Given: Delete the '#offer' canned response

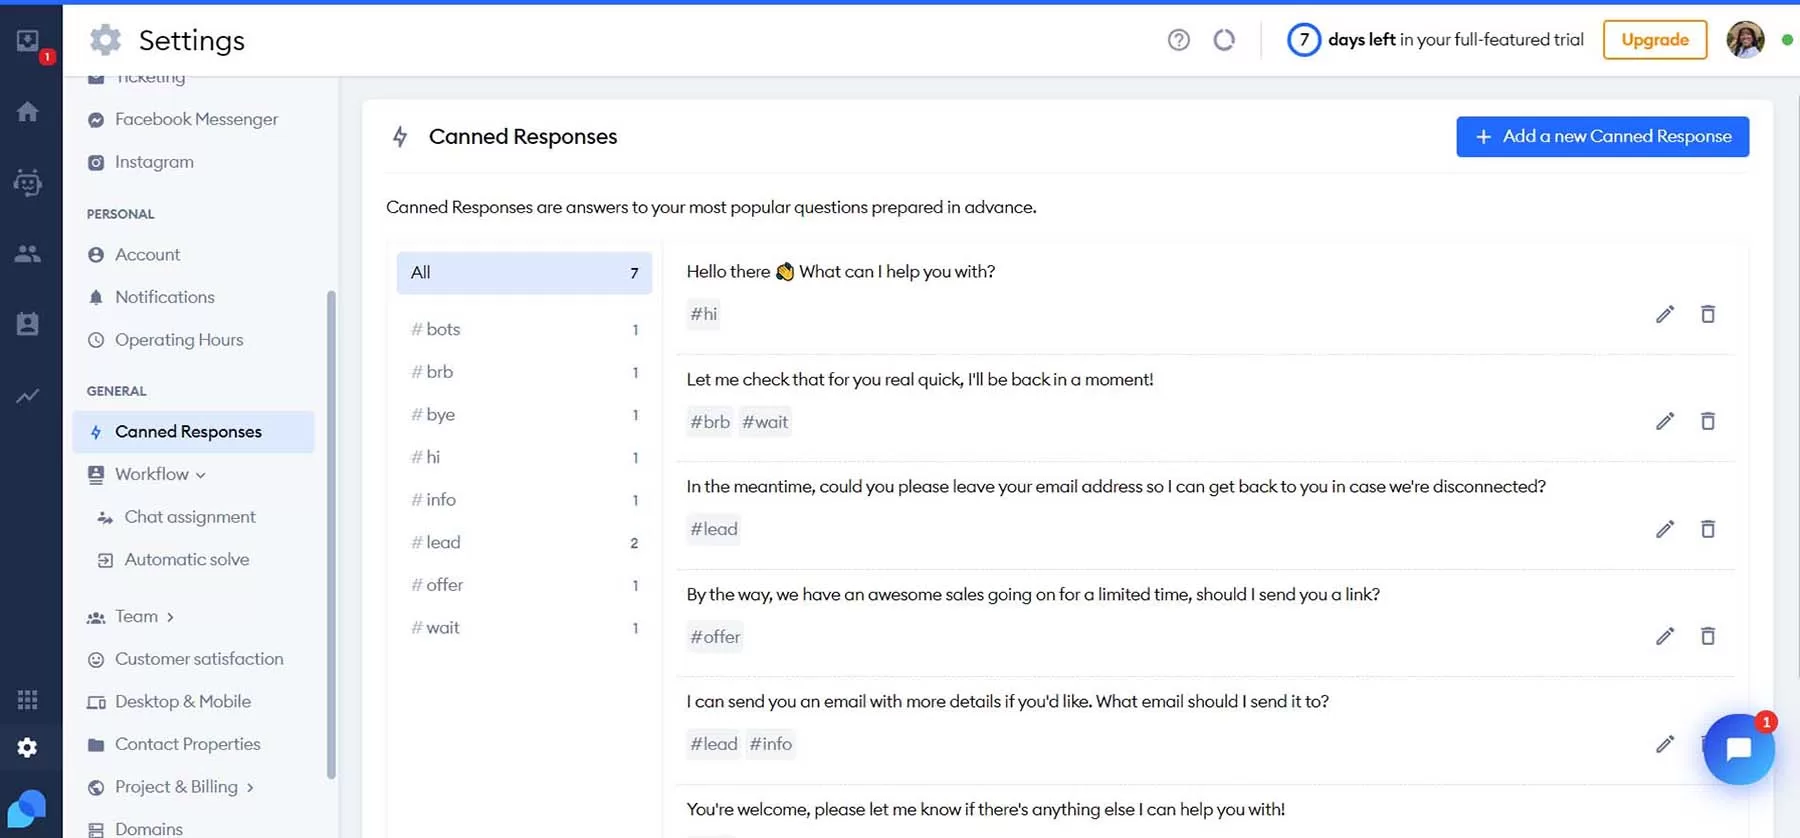Looking at the screenshot, I should point(1707,636).
